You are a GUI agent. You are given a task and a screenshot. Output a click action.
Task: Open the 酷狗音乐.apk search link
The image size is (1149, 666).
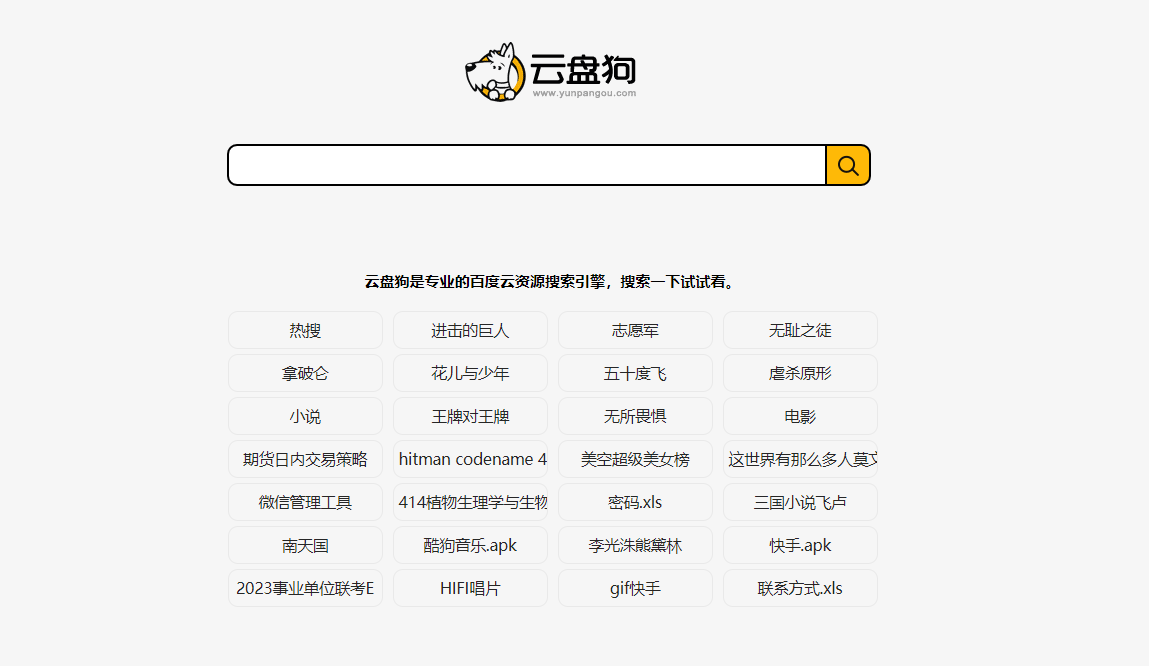coord(470,545)
